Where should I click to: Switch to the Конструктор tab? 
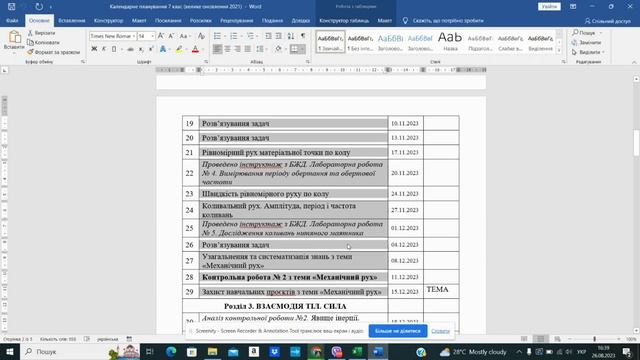tap(108, 20)
